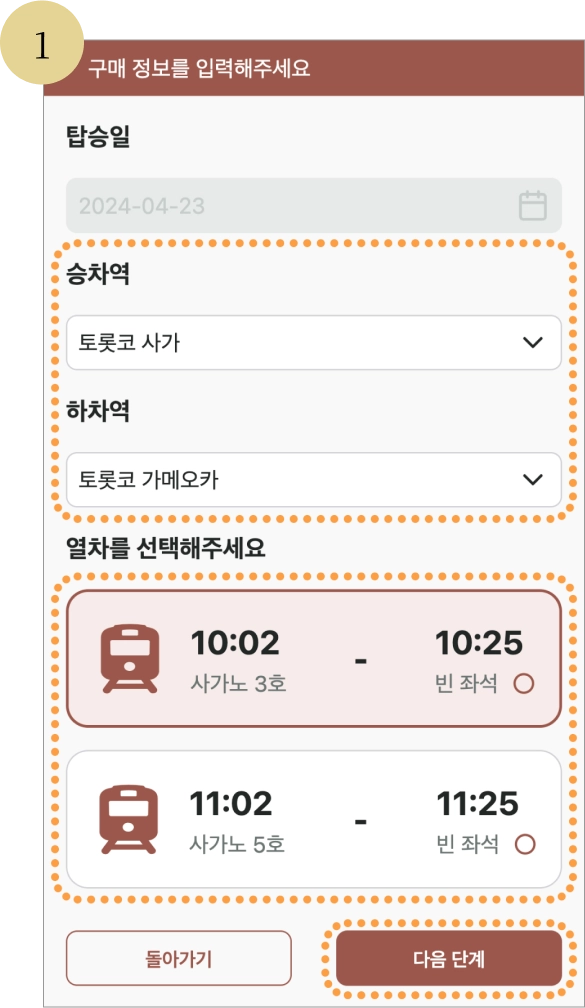Viewport: 585px width, 1008px height.
Task: Expand the 하차역 chevron arrow
Action: pos(532,480)
